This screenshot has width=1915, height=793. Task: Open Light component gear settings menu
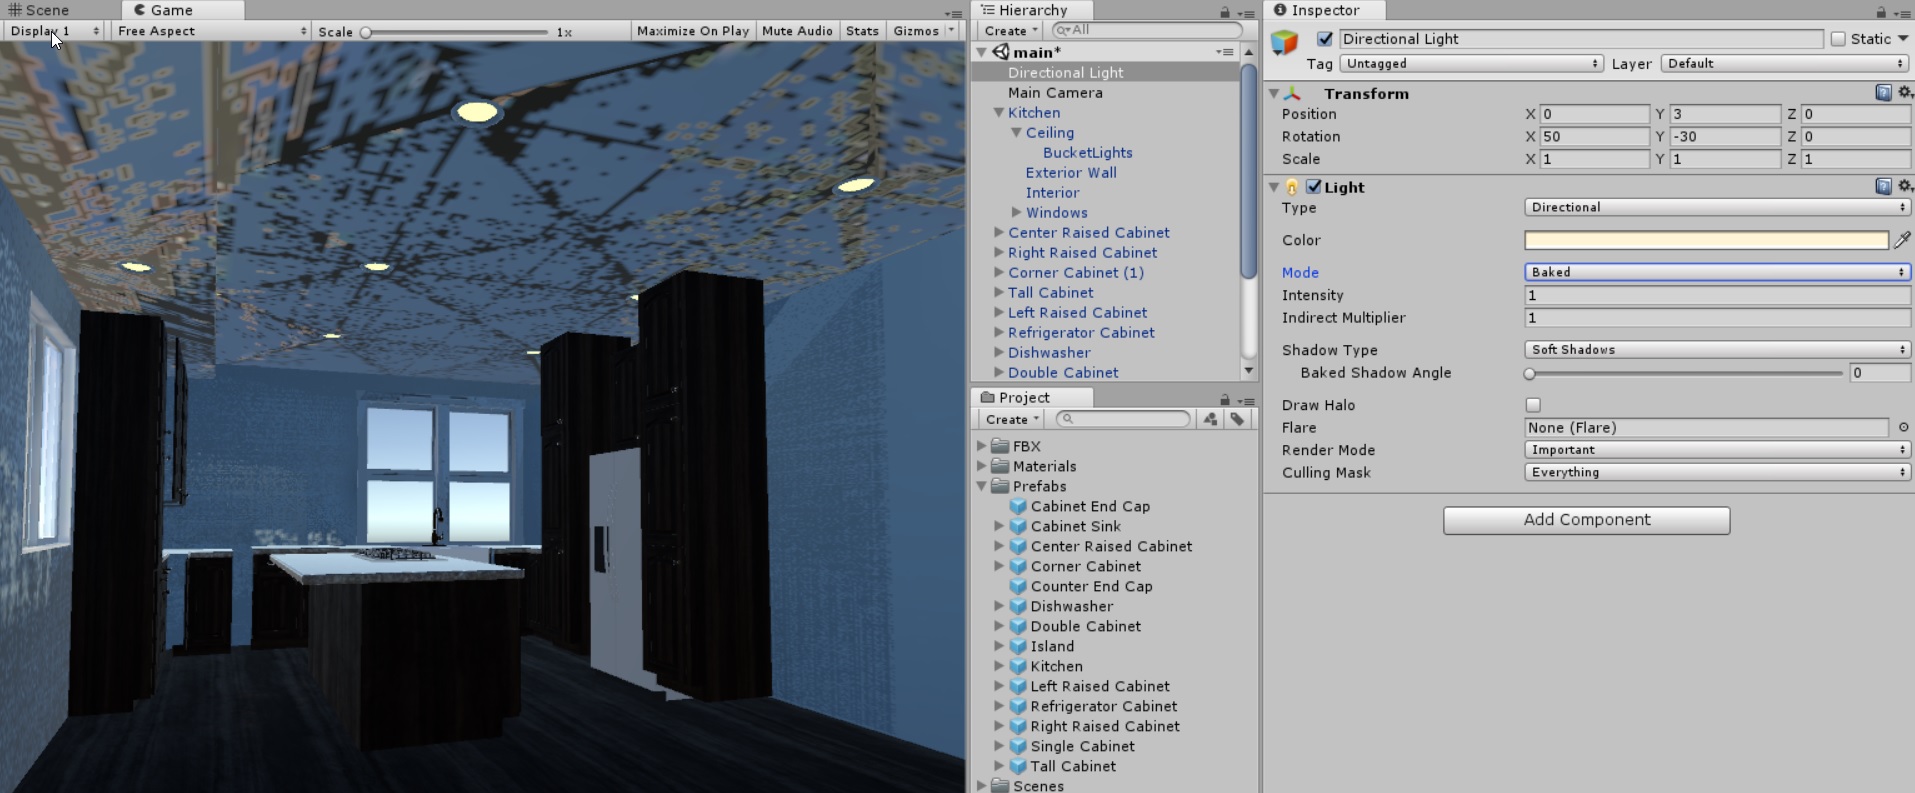1905,186
